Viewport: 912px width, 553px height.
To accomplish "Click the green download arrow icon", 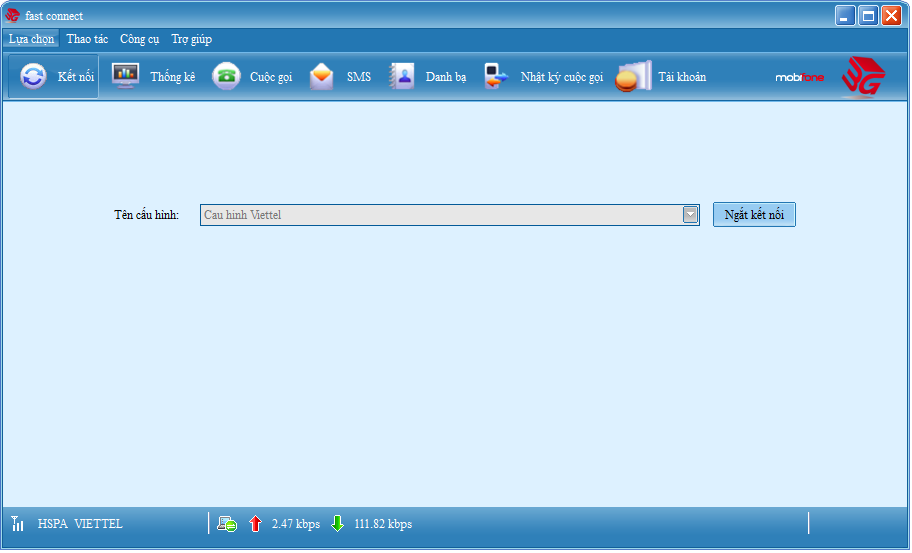I will click(337, 524).
